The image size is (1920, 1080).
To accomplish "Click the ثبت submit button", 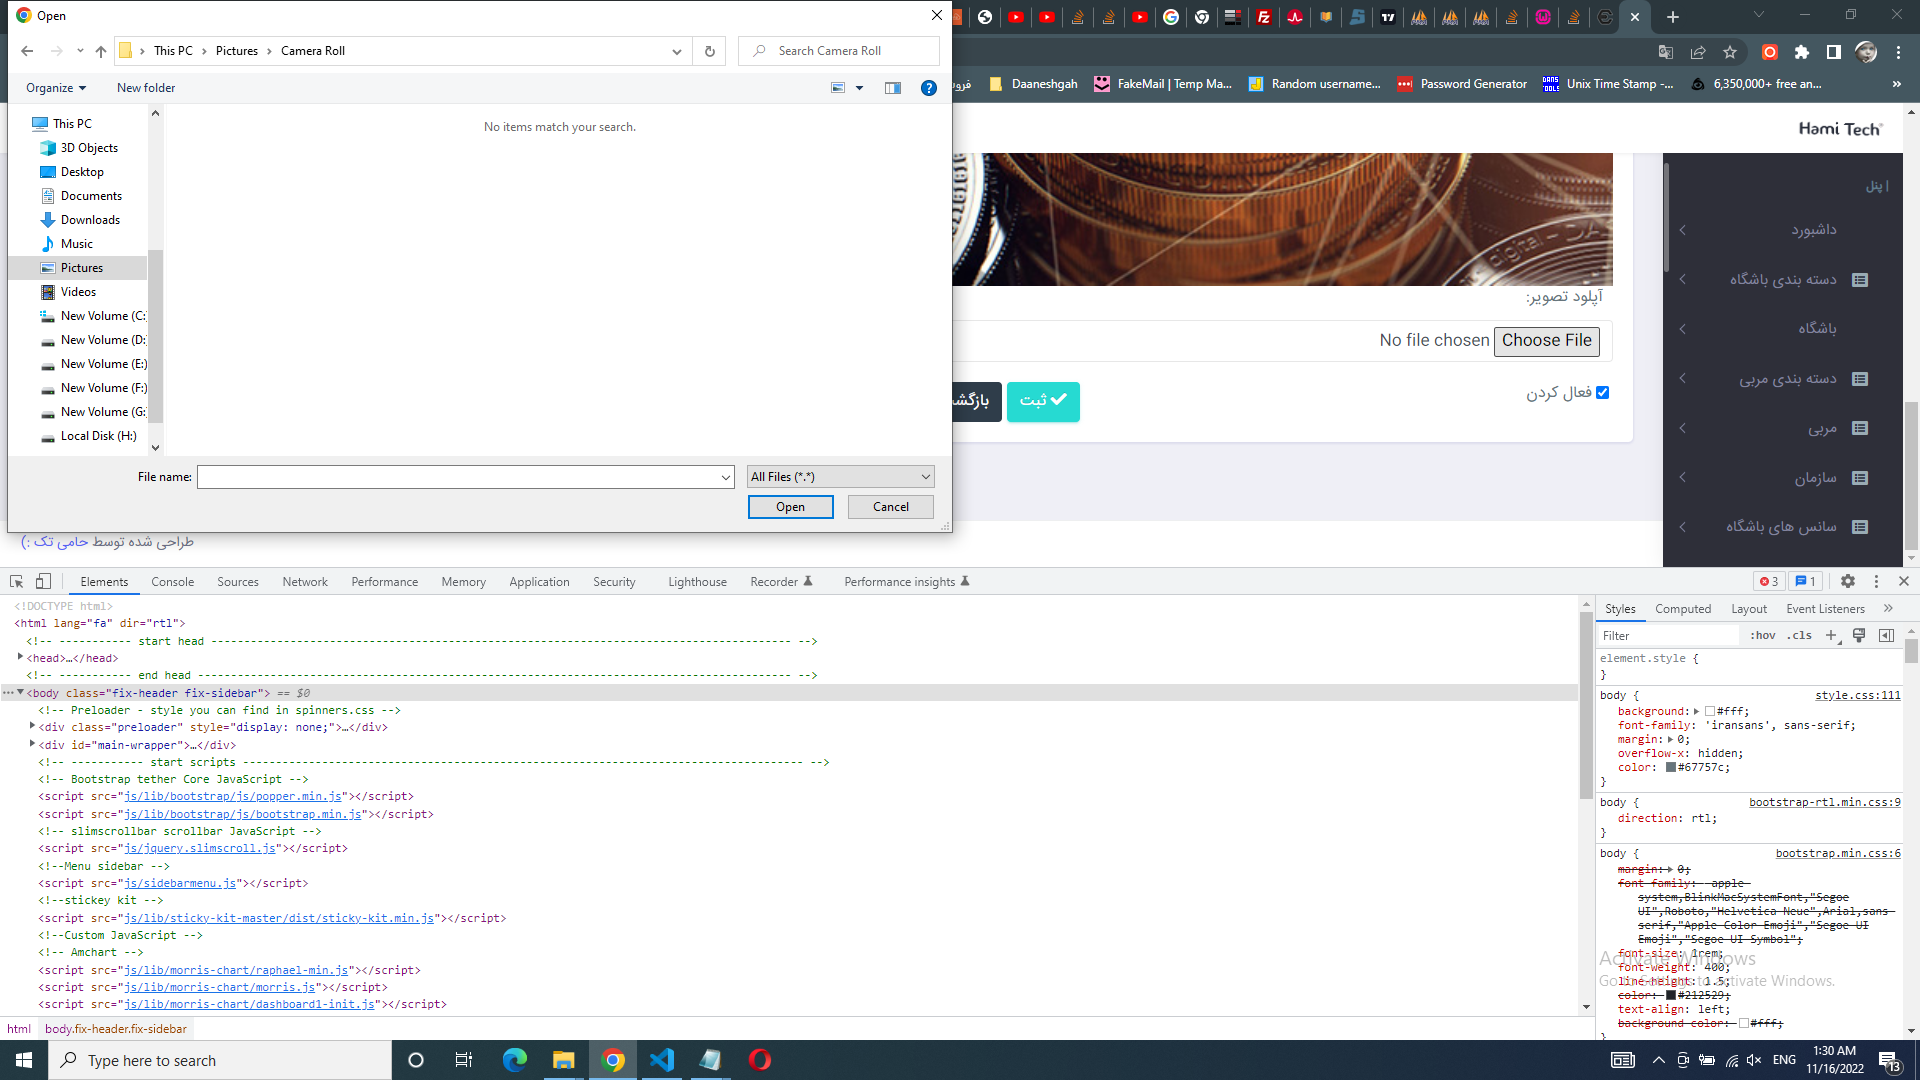I will [x=1043, y=401].
